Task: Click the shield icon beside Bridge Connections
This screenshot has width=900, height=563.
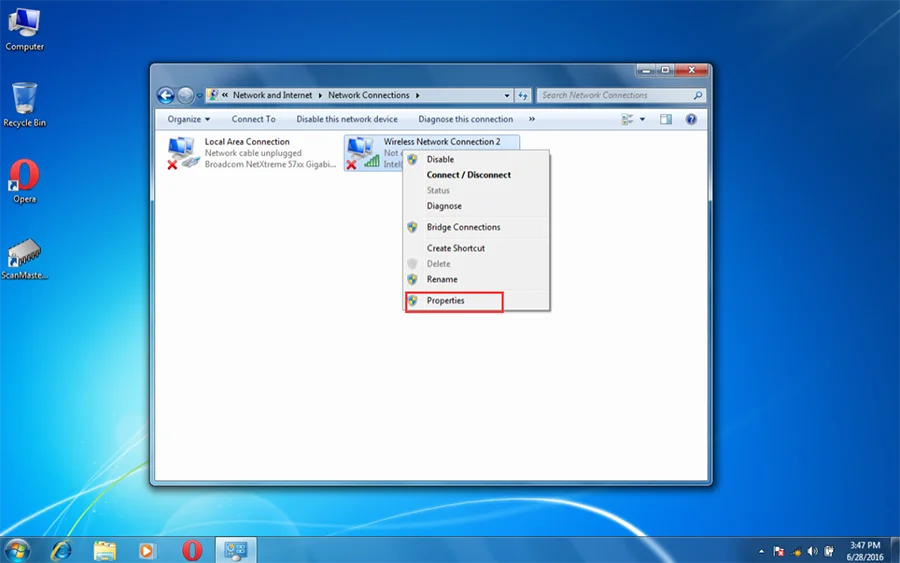Action: point(412,227)
